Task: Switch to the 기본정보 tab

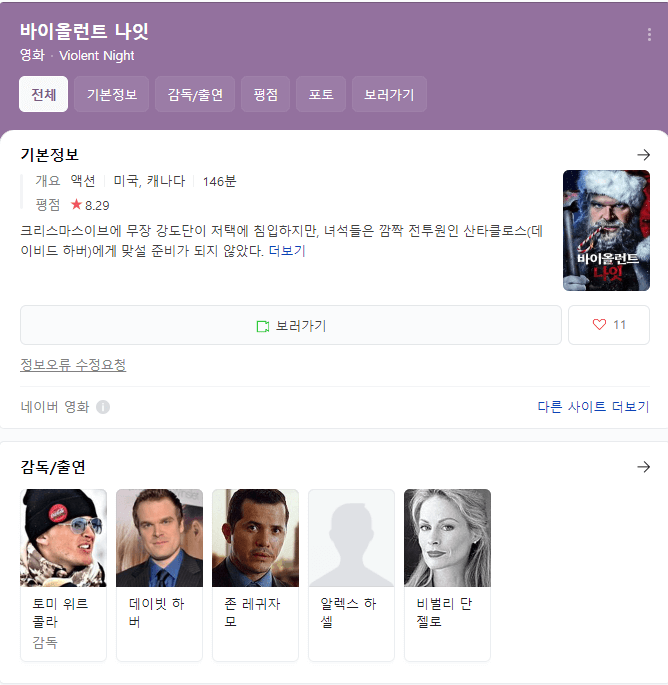Action: pyautogui.click(x=111, y=94)
